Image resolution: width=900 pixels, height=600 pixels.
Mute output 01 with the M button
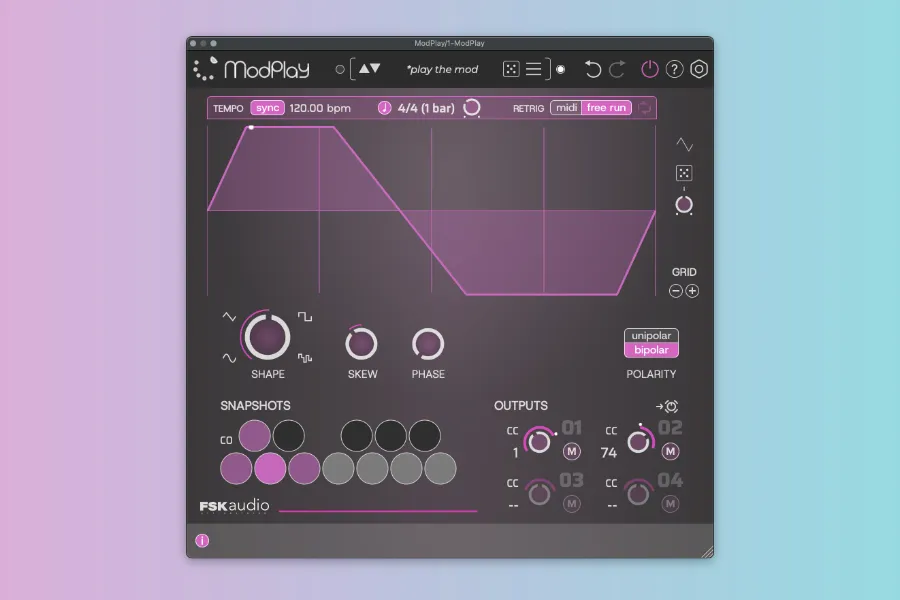point(572,452)
